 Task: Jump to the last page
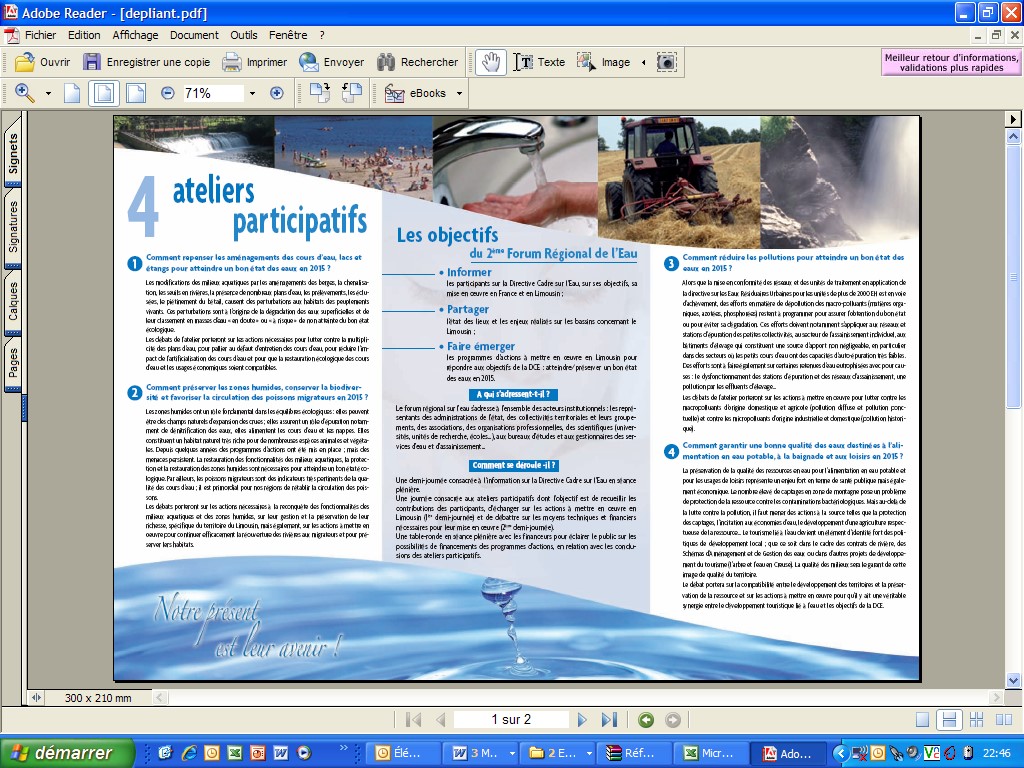[x=609, y=720]
